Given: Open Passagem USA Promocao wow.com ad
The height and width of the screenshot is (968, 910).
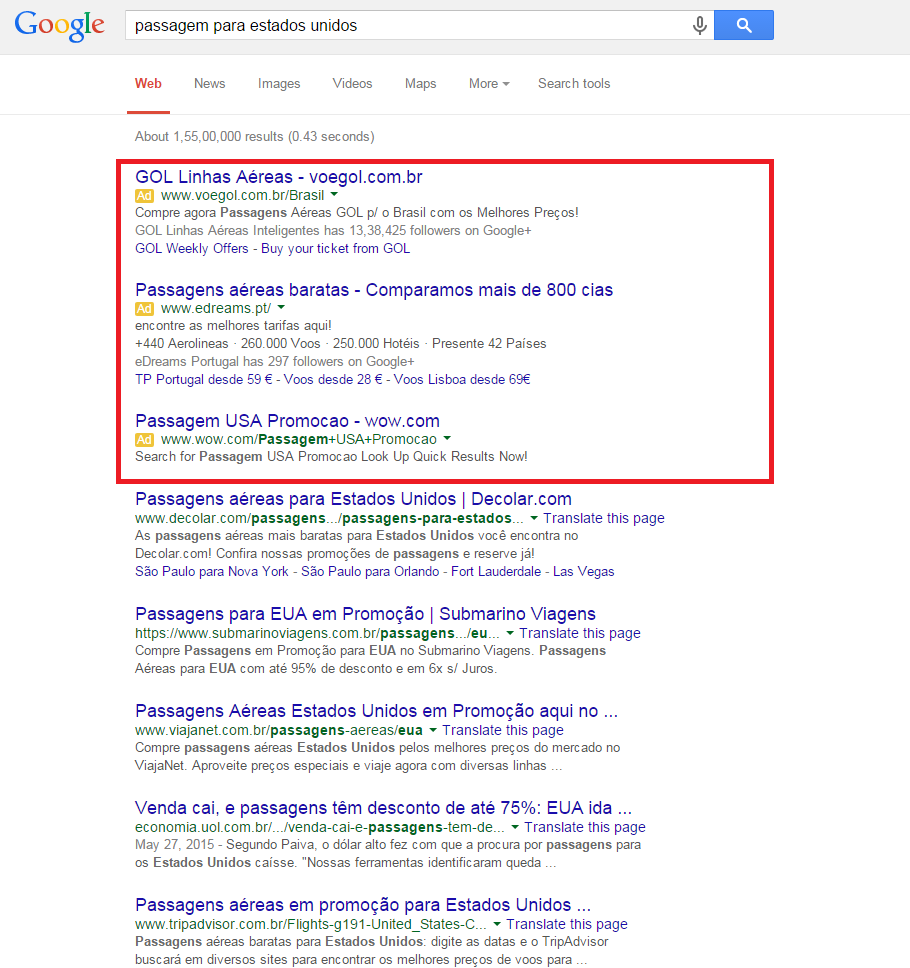Looking at the screenshot, I should click(x=287, y=421).
